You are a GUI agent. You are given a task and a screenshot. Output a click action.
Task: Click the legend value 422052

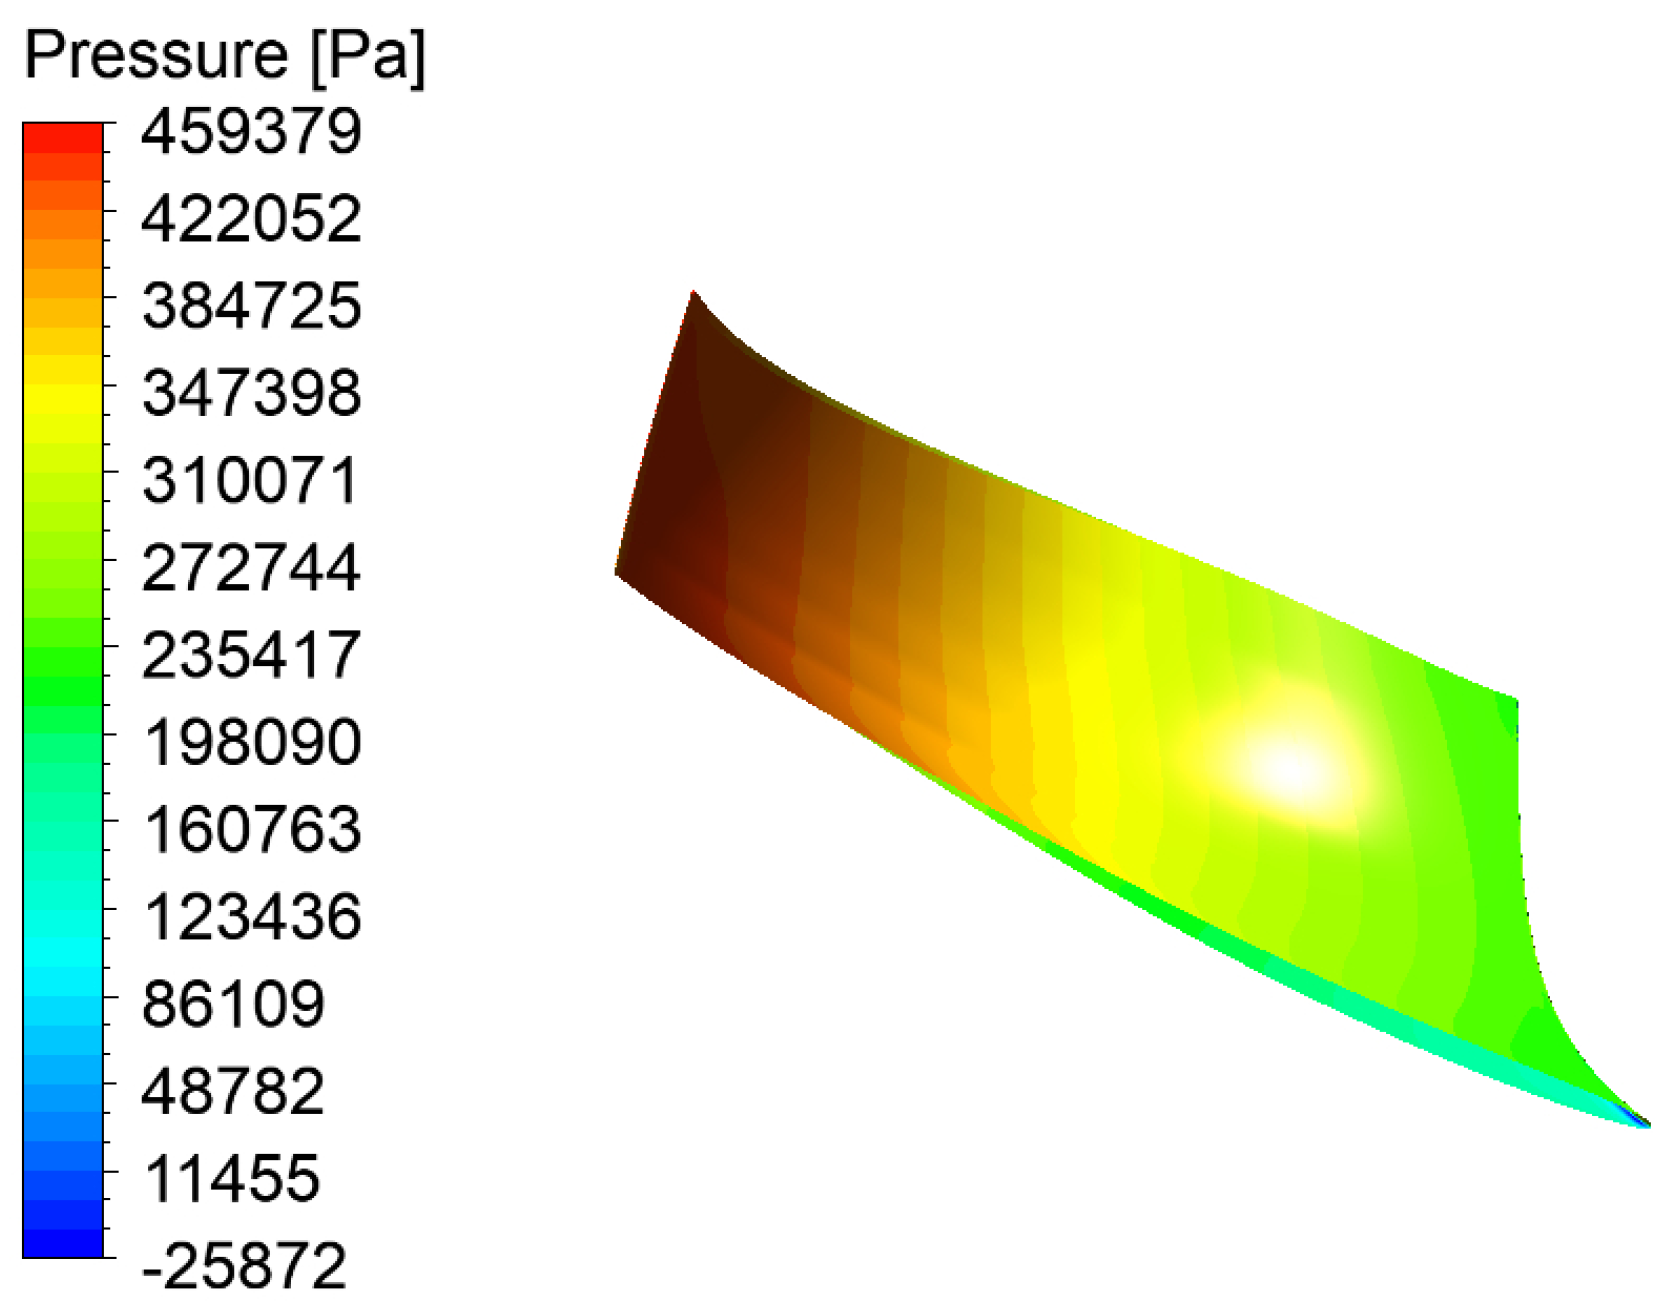(252, 218)
